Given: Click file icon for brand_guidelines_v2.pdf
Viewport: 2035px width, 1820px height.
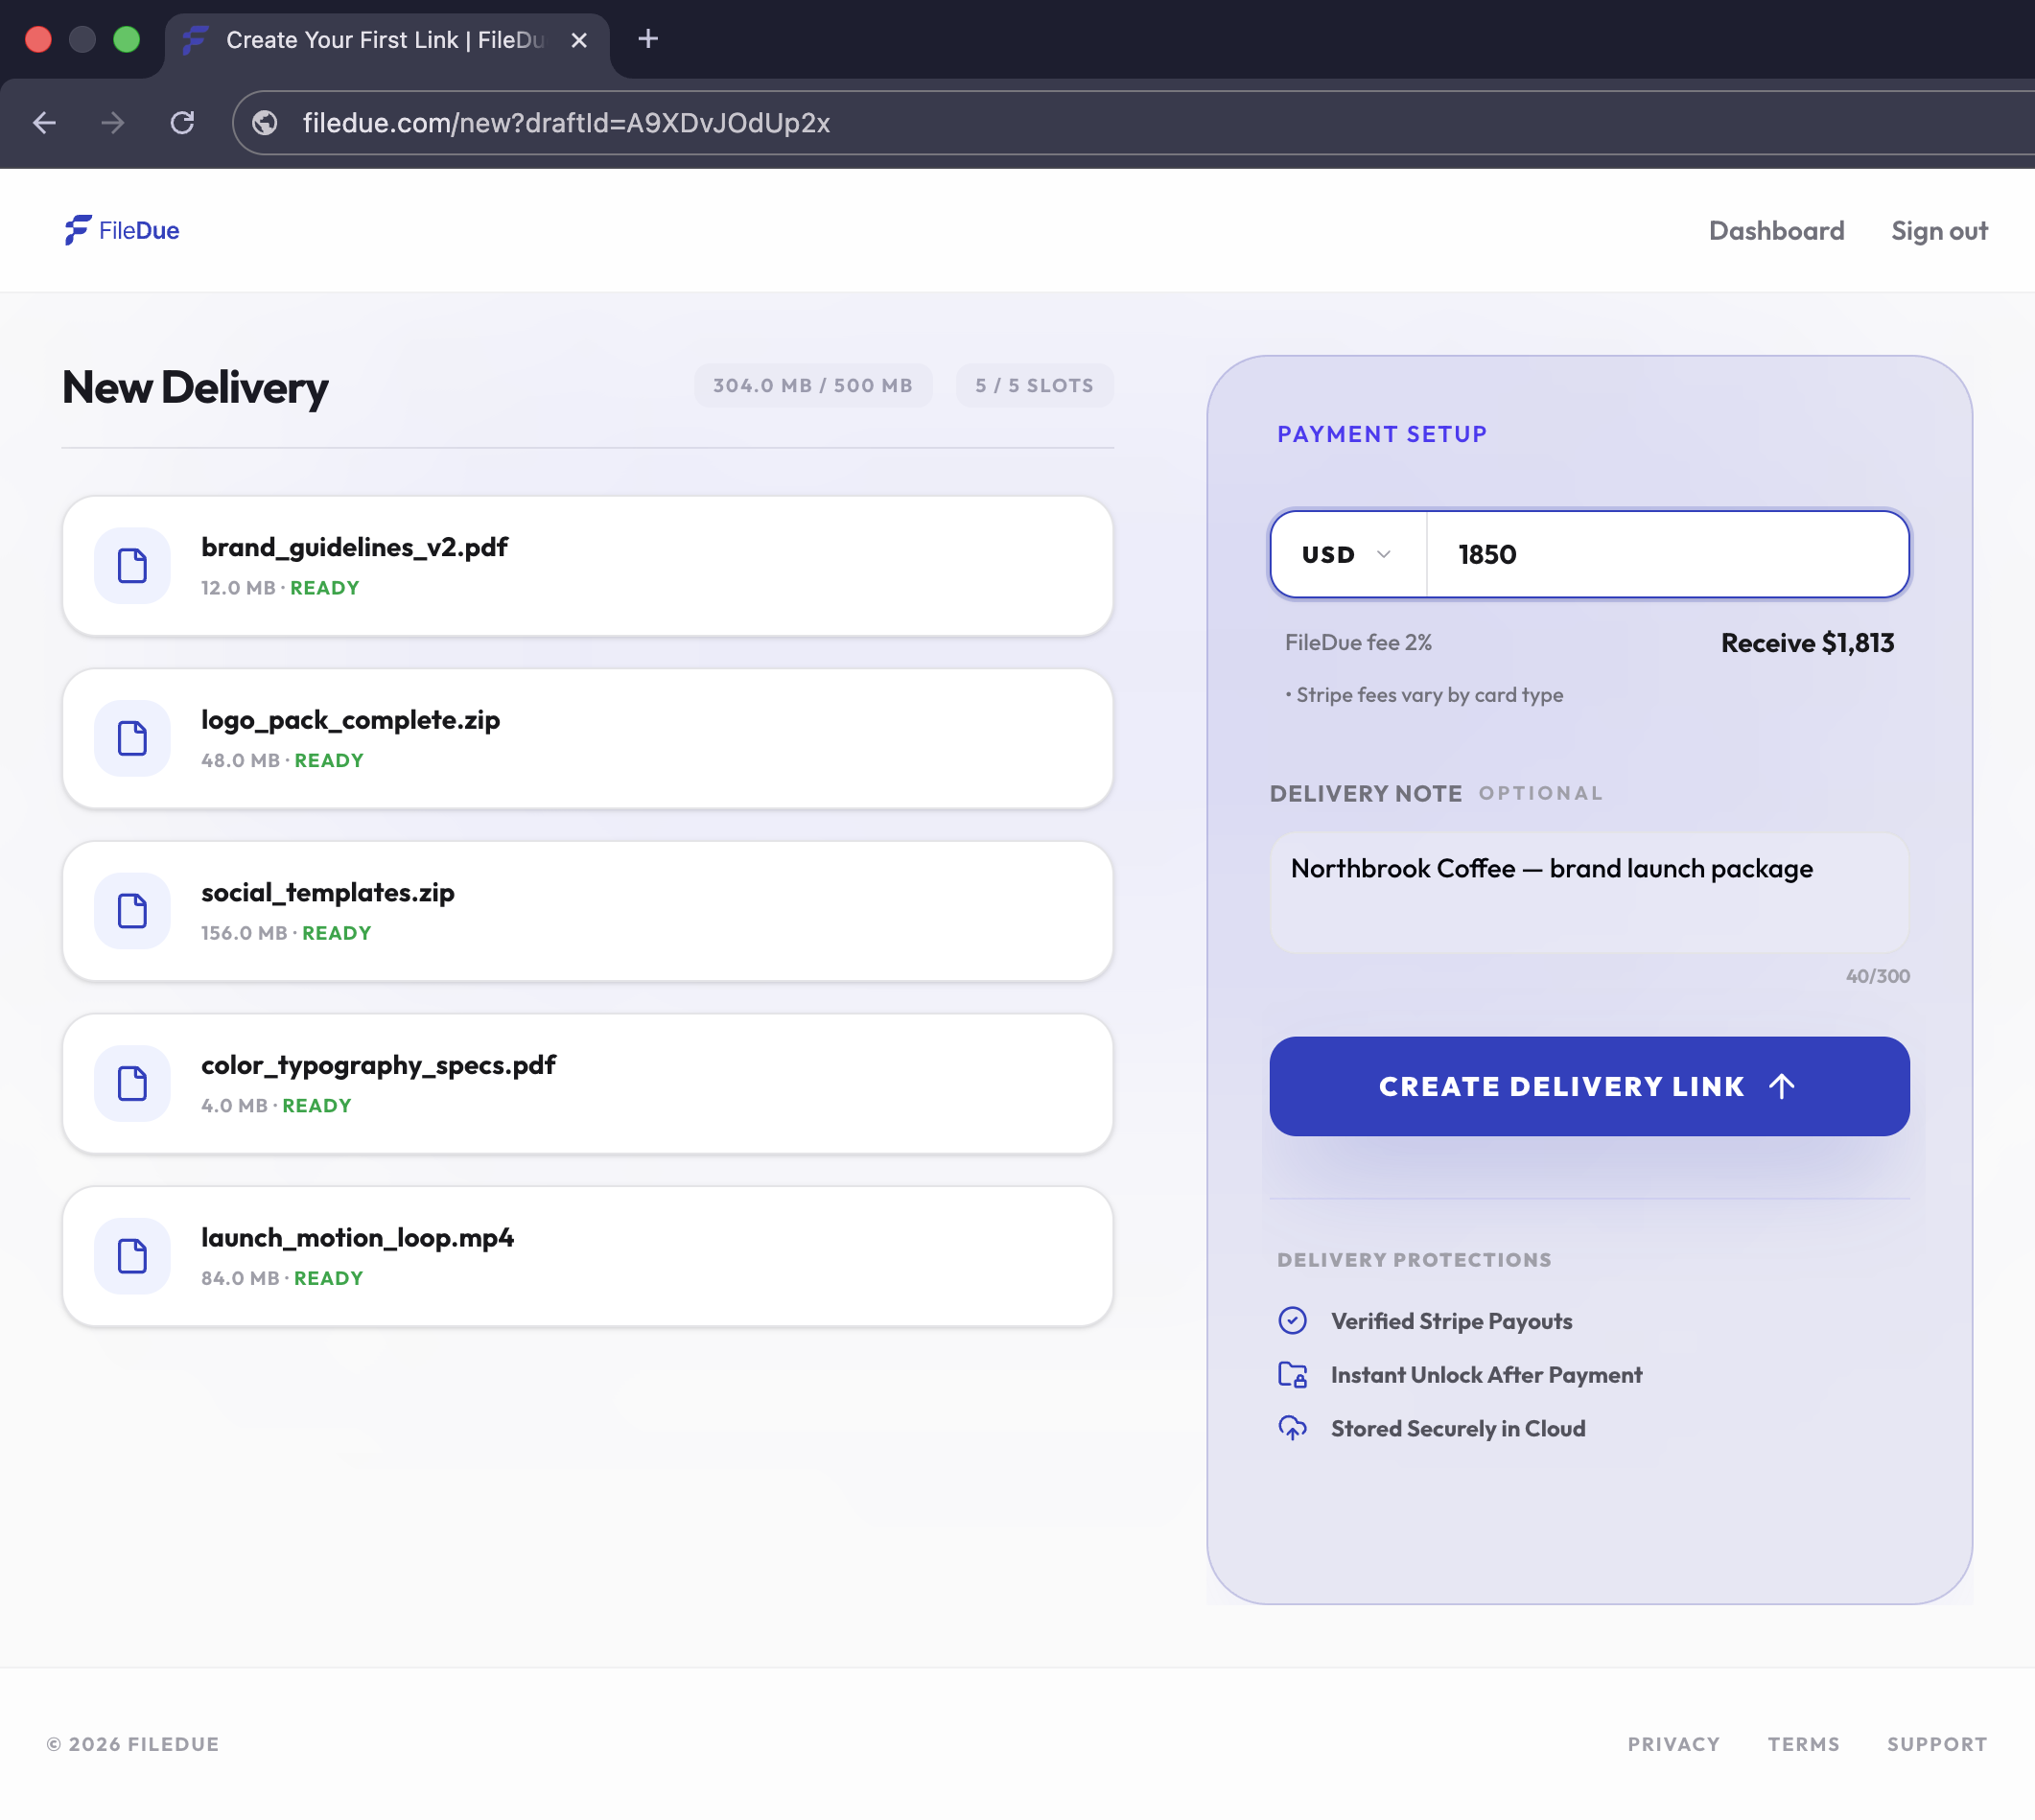Looking at the screenshot, I should [x=132, y=565].
